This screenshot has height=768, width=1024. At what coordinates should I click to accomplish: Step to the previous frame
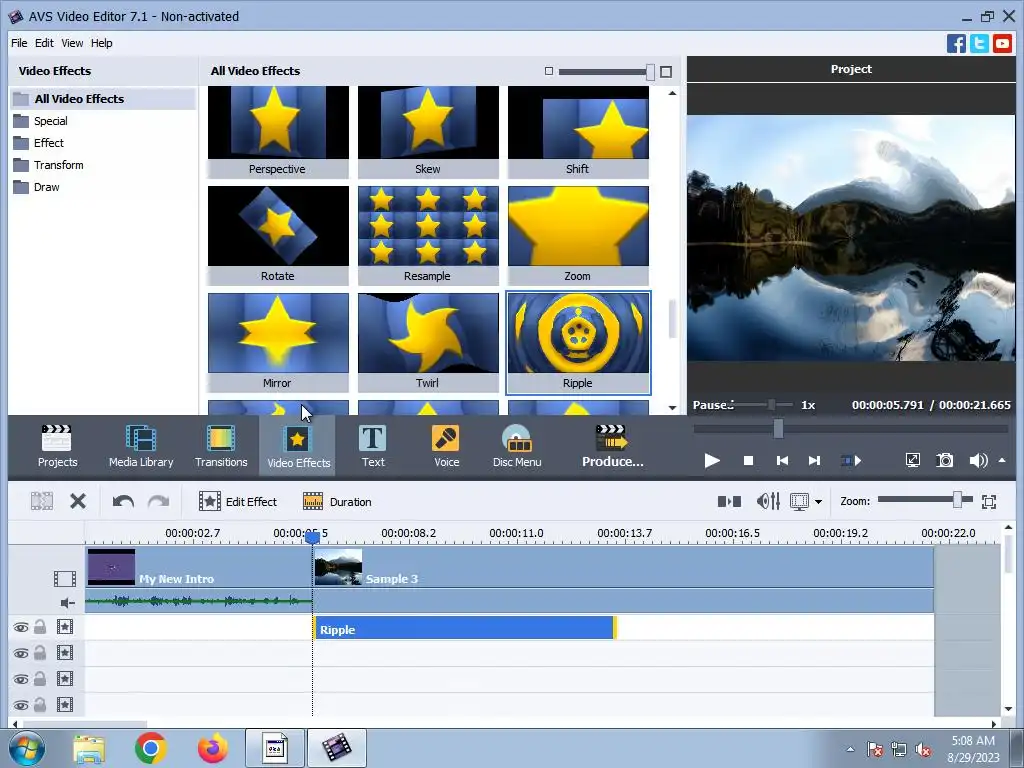(782, 461)
